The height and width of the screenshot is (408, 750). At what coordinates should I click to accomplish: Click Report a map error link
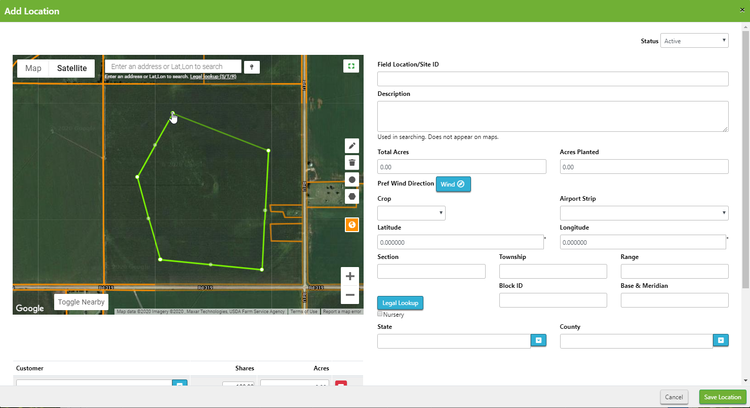coord(342,311)
